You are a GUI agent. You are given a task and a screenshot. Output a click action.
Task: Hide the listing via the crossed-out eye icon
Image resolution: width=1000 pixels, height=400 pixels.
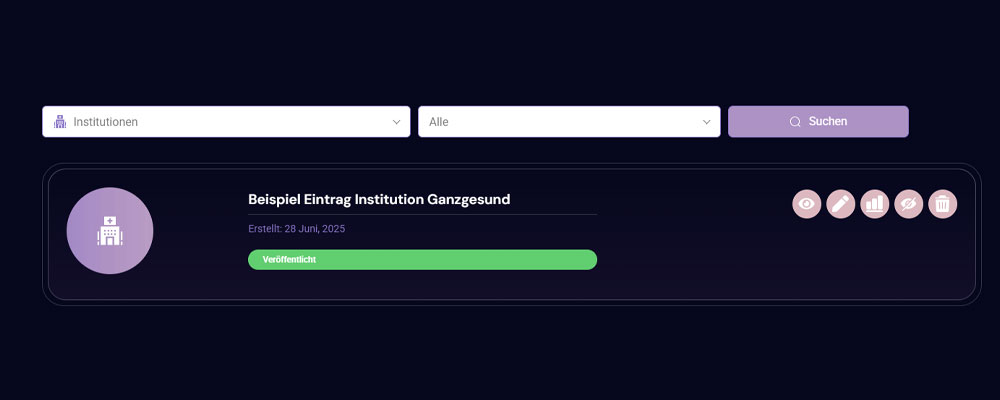coord(909,204)
